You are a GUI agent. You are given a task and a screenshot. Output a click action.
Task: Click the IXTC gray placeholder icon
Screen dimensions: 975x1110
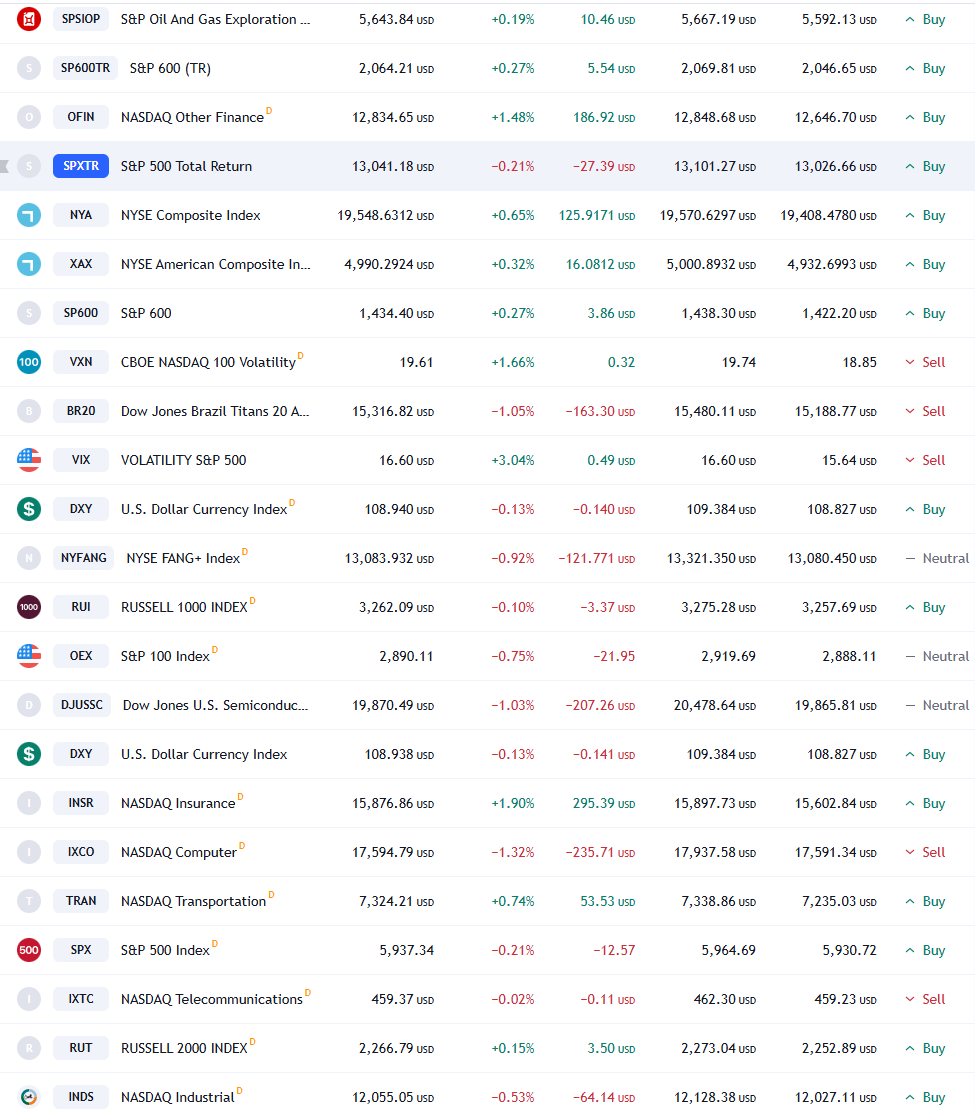pyautogui.click(x=29, y=999)
